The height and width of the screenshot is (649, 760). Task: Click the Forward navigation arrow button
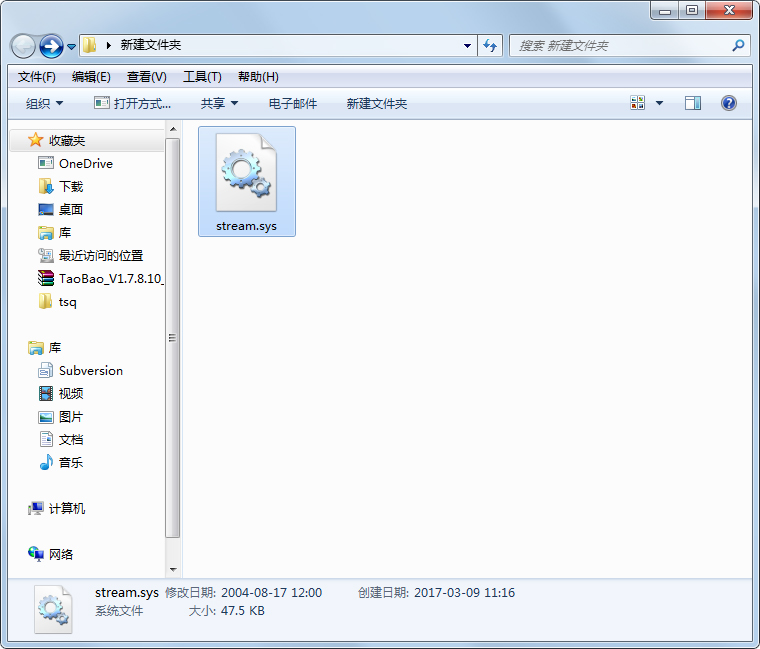coord(51,47)
